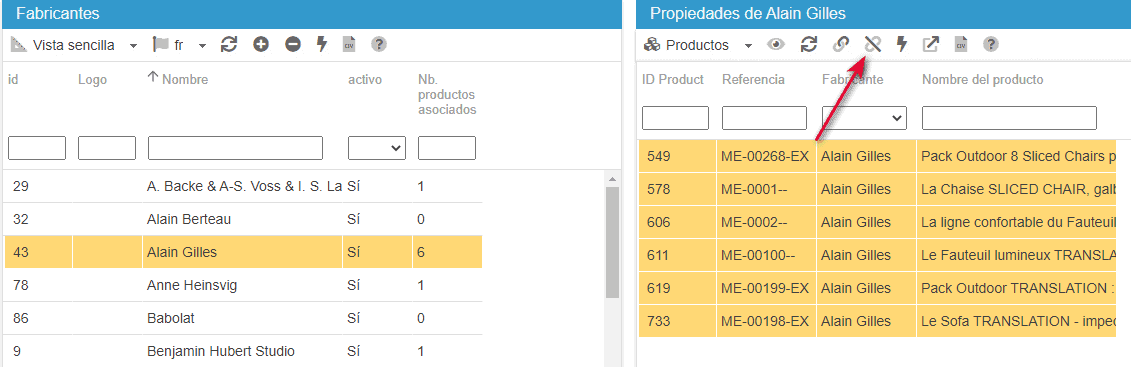Open the Fabricante filter combo box

coord(864,118)
